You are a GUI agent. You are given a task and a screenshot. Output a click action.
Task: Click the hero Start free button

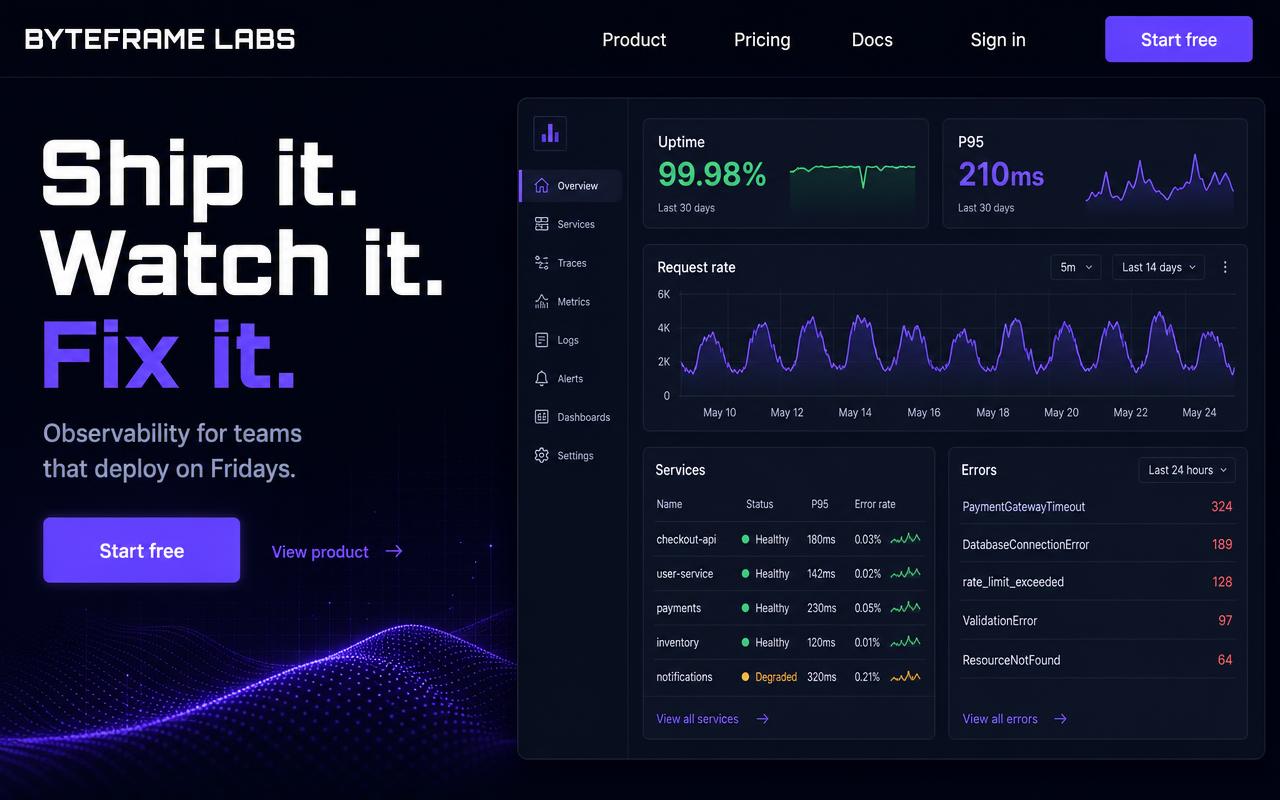(x=141, y=550)
